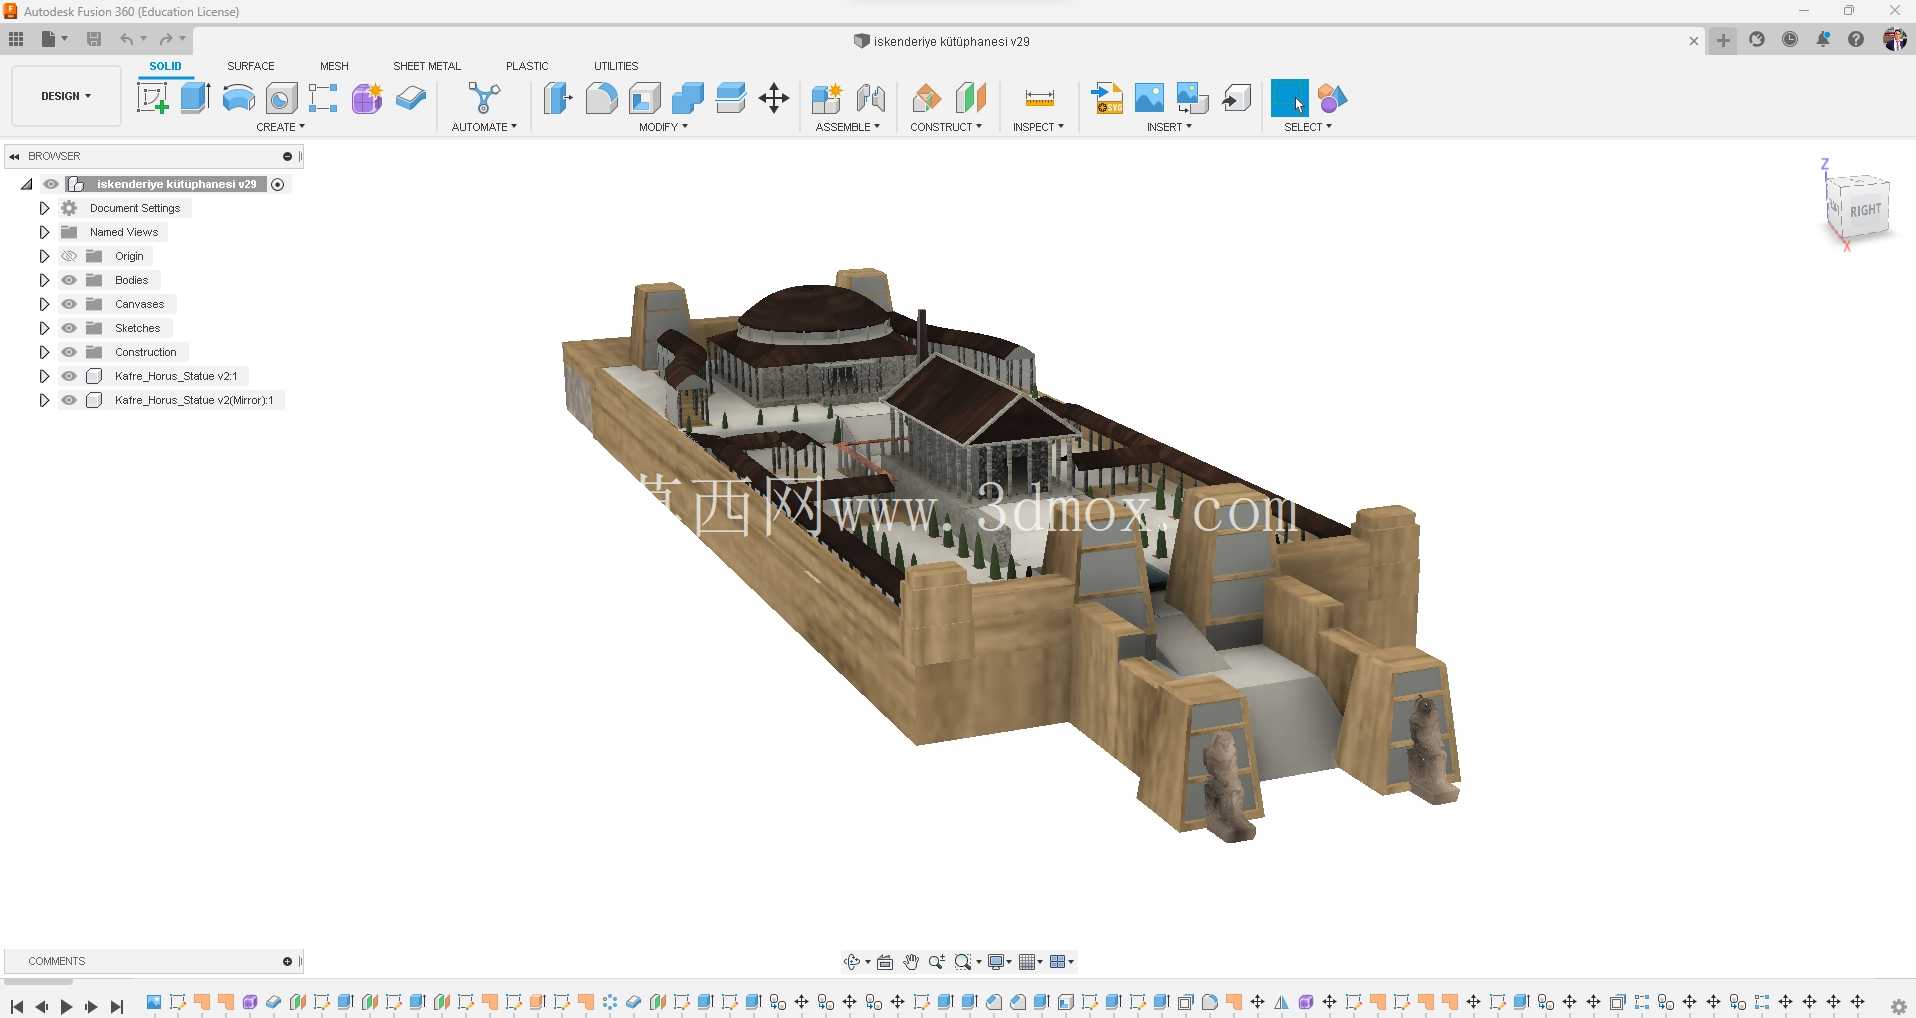
Task: Switch to the MESH tab
Action: click(334, 66)
